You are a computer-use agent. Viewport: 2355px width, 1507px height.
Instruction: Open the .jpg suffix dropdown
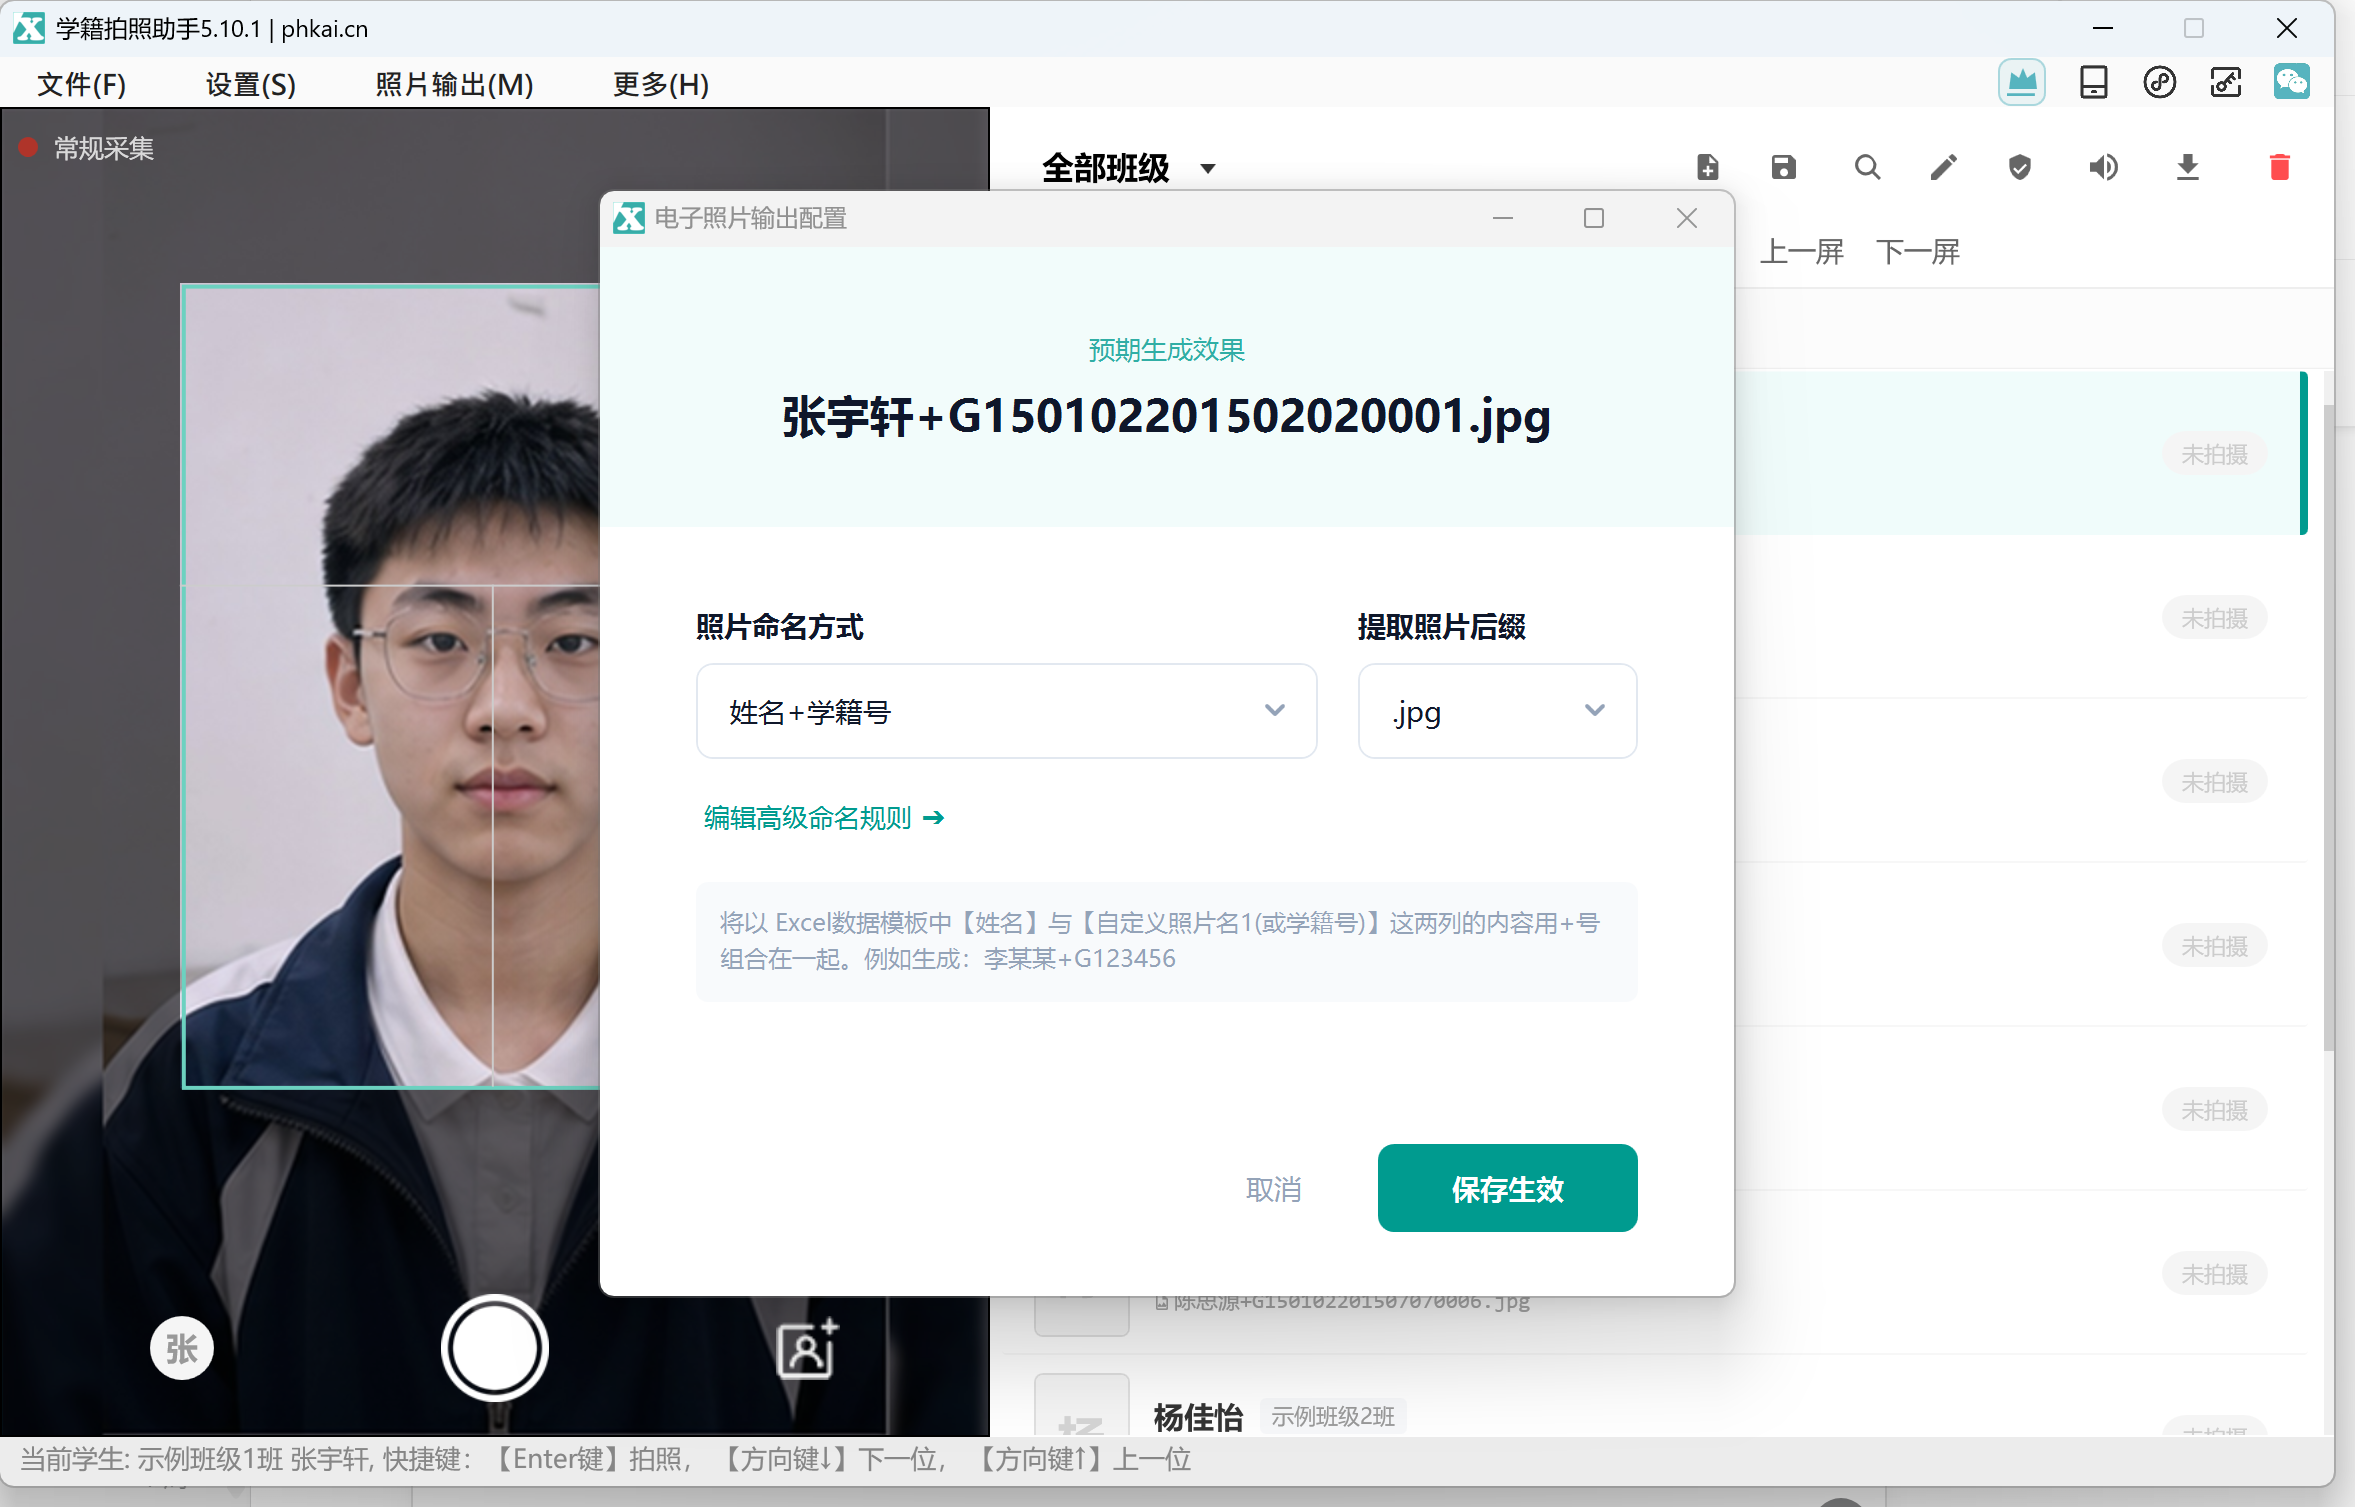point(1497,711)
